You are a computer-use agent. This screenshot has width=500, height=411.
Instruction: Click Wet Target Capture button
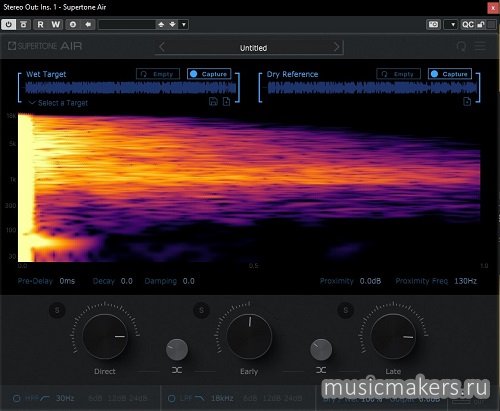point(209,74)
